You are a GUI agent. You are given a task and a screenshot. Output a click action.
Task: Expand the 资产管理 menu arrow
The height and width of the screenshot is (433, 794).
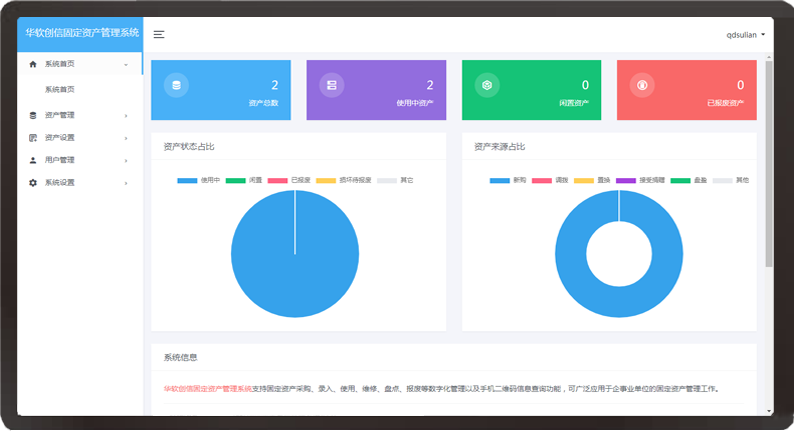126,116
